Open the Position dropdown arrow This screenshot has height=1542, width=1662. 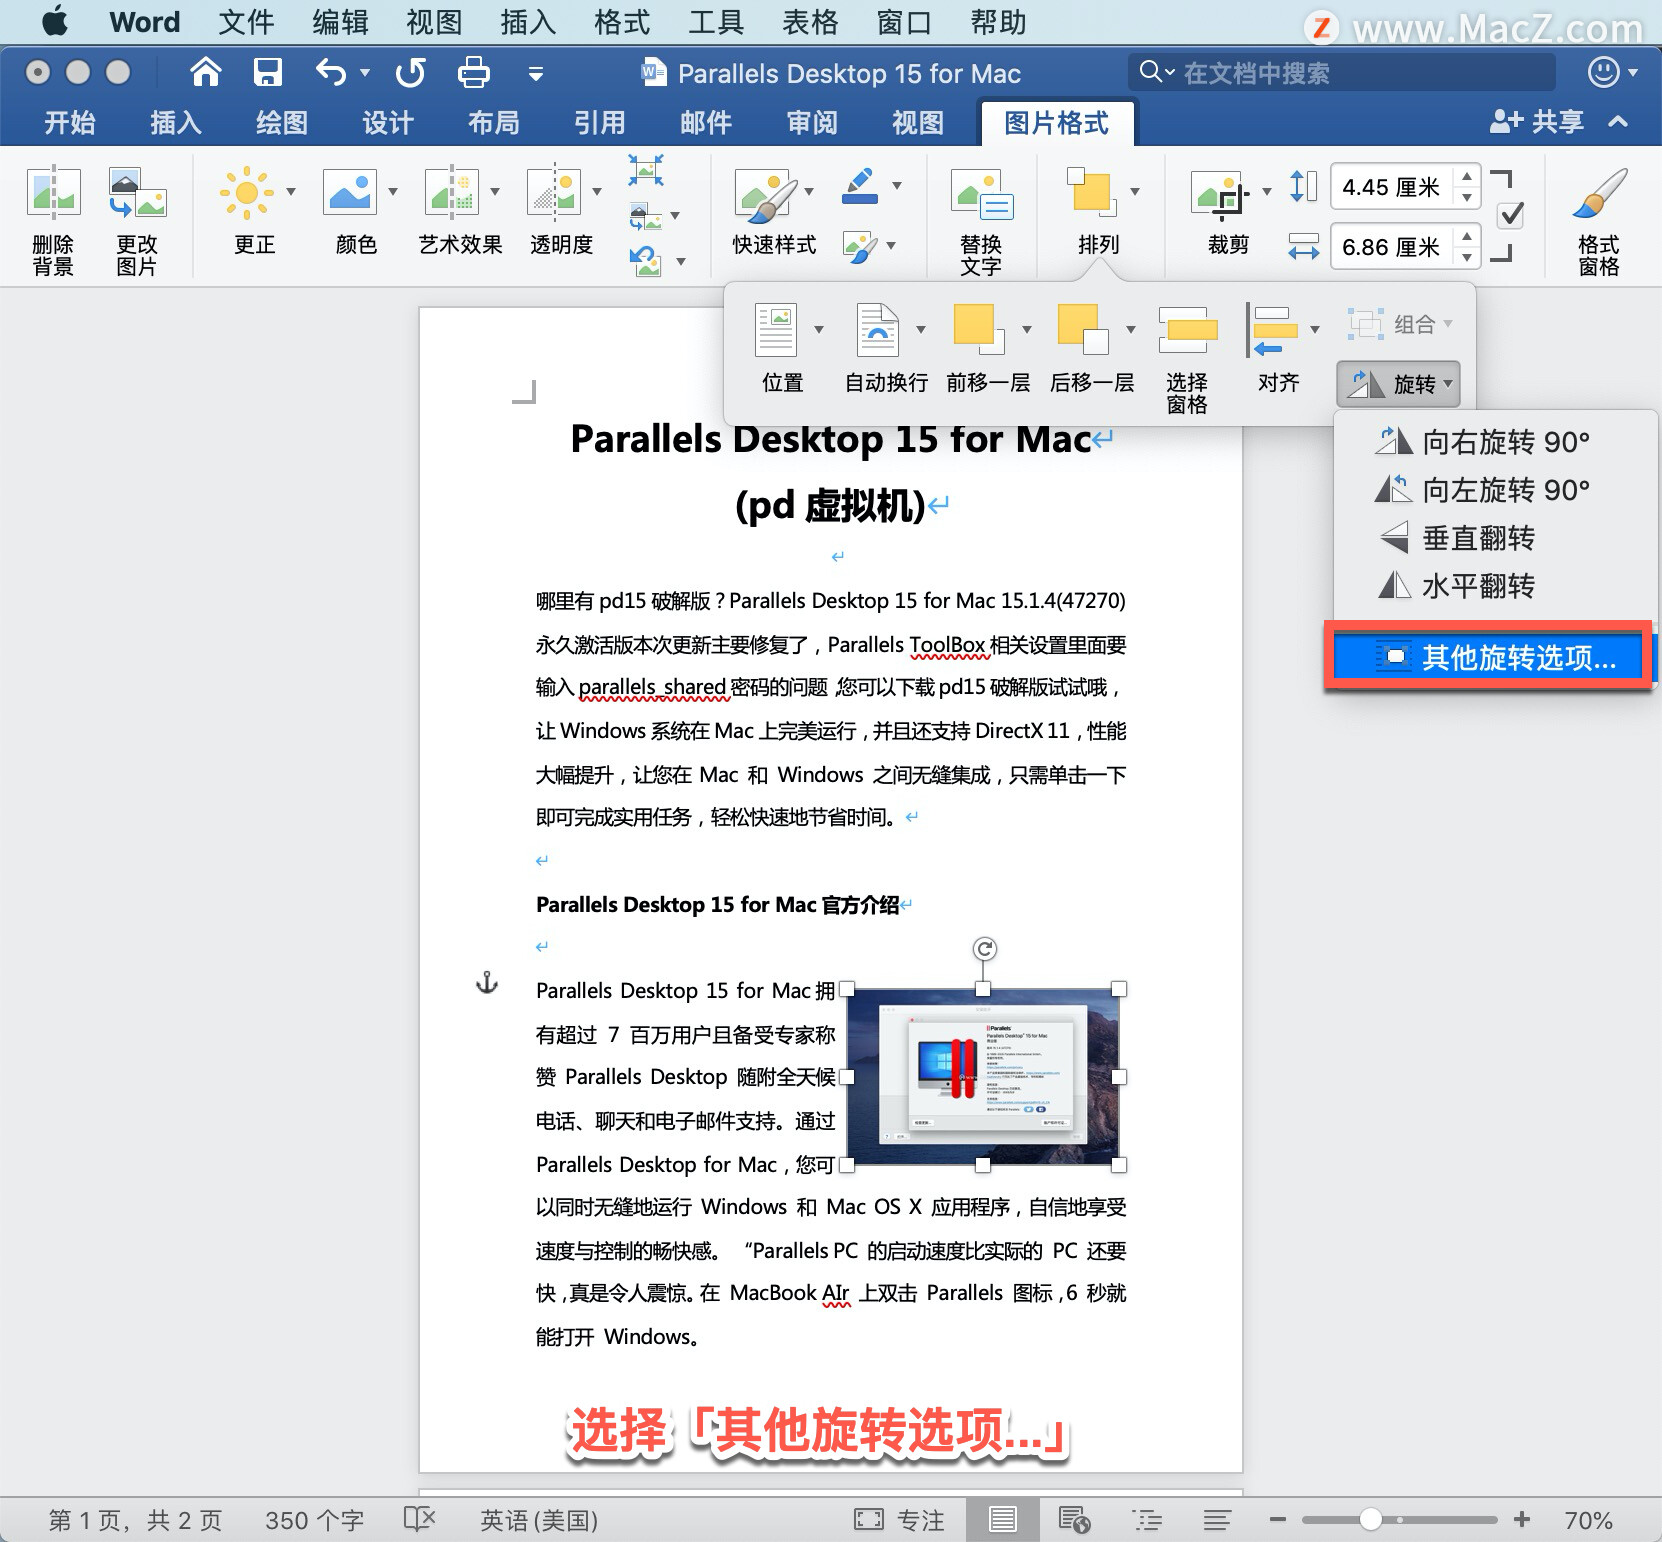(x=819, y=329)
